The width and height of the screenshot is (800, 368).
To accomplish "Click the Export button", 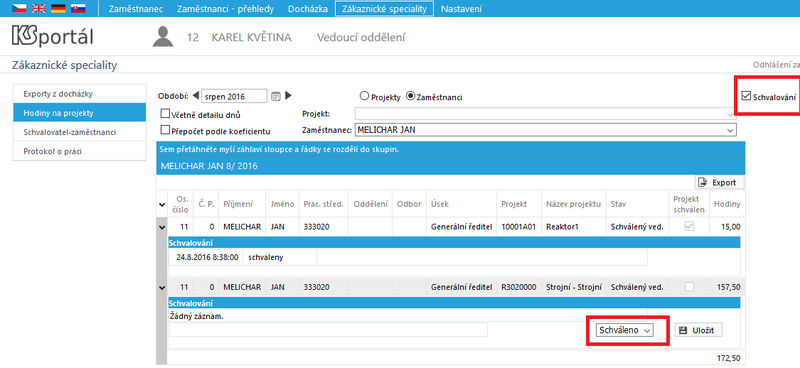I will point(719,182).
